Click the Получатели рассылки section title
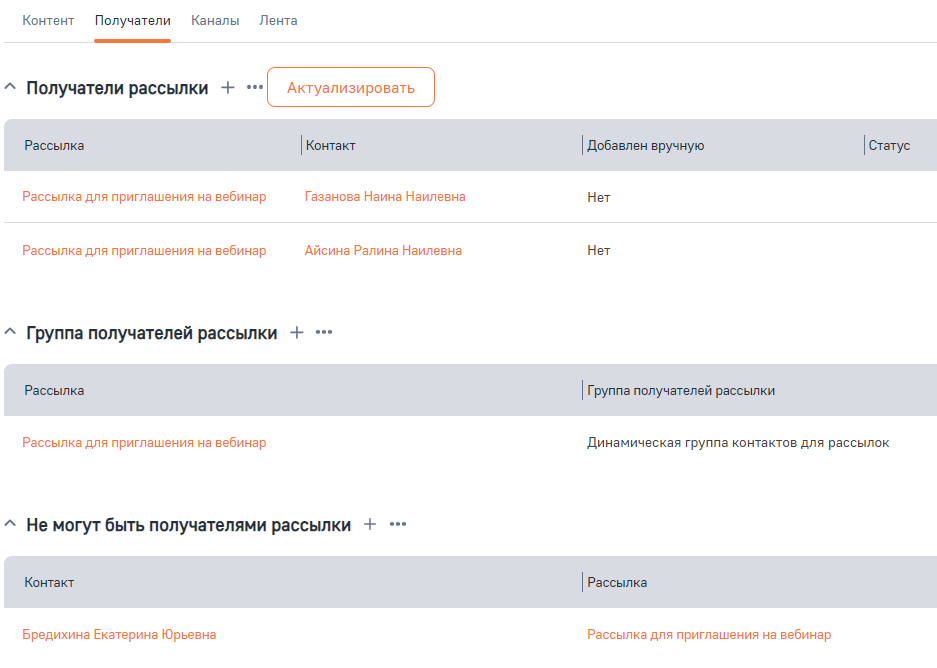 pos(117,88)
